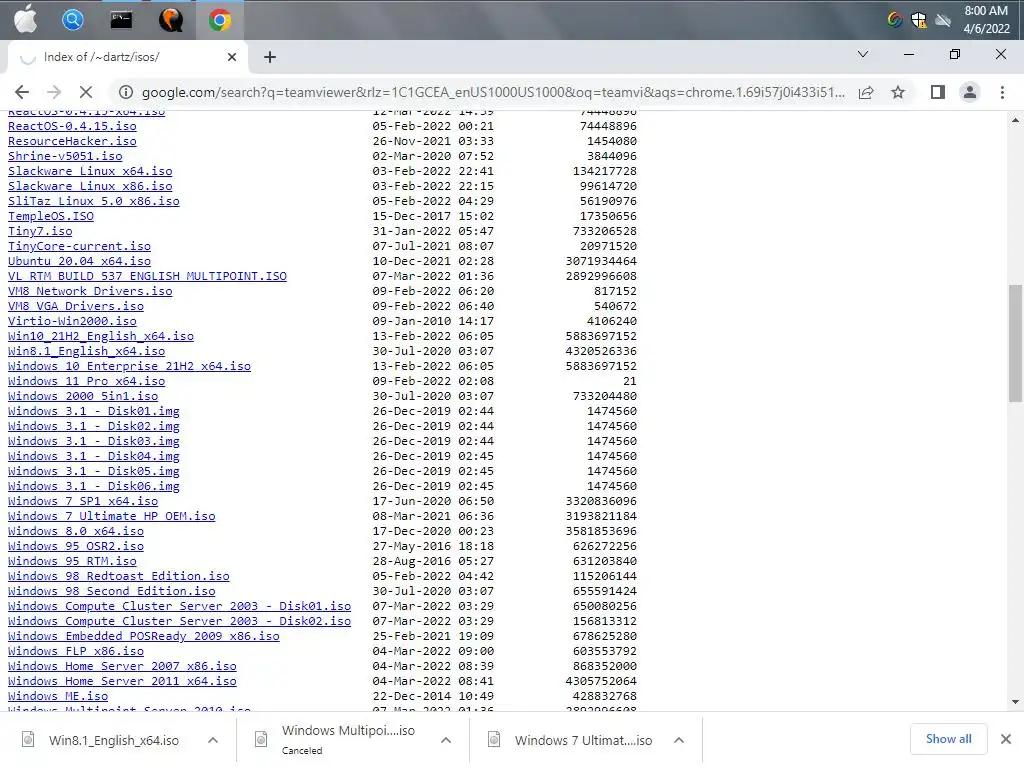Click Windows_95_OSR2.iso link
The image size is (1024, 768).
[76, 547]
